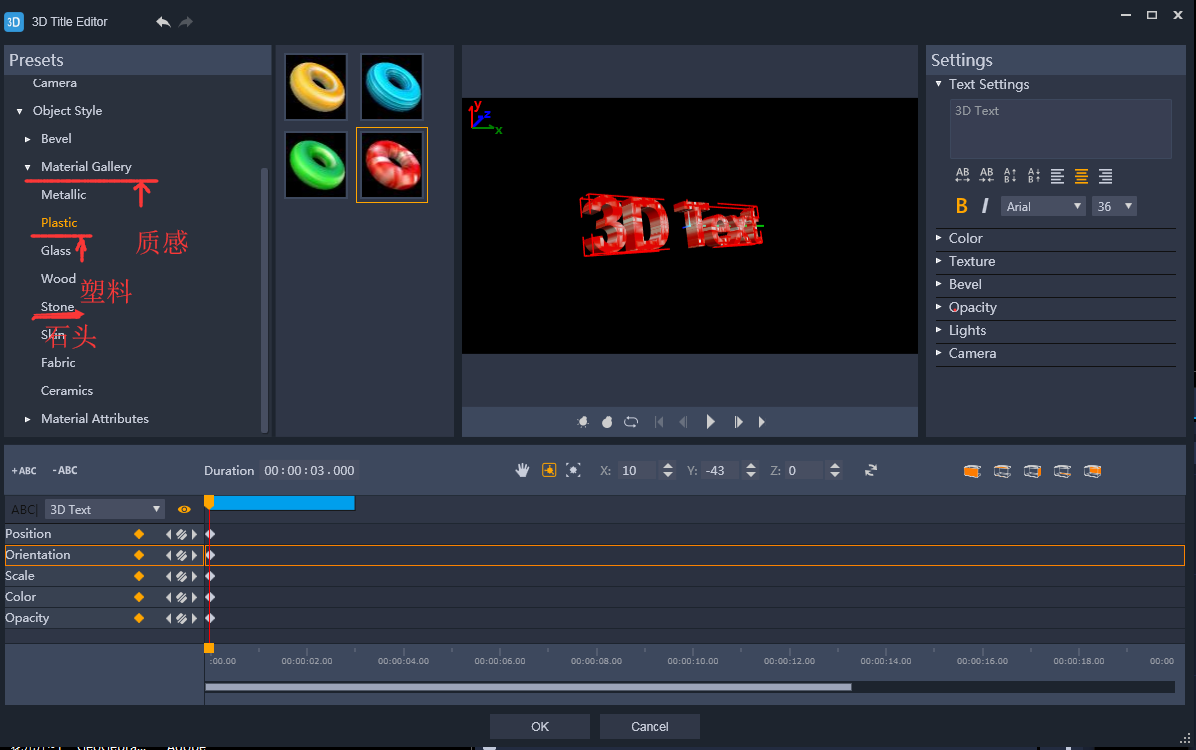Click the increase character spacing icon
1196x750 pixels.
tap(962, 176)
